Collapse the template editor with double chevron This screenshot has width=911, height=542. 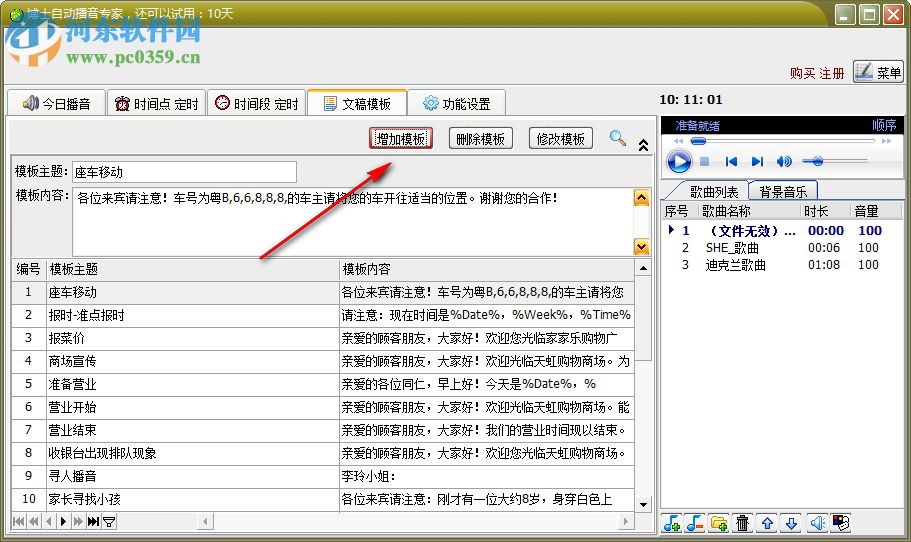click(643, 145)
